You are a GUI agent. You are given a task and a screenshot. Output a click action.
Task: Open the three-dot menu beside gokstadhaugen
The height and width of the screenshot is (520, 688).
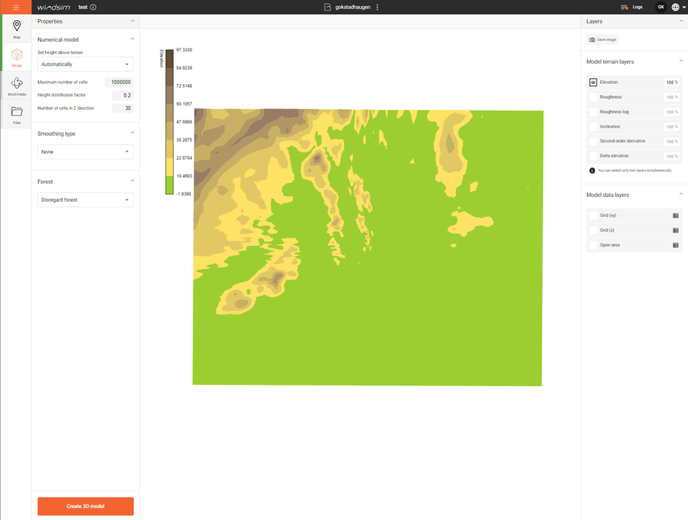click(x=377, y=7)
